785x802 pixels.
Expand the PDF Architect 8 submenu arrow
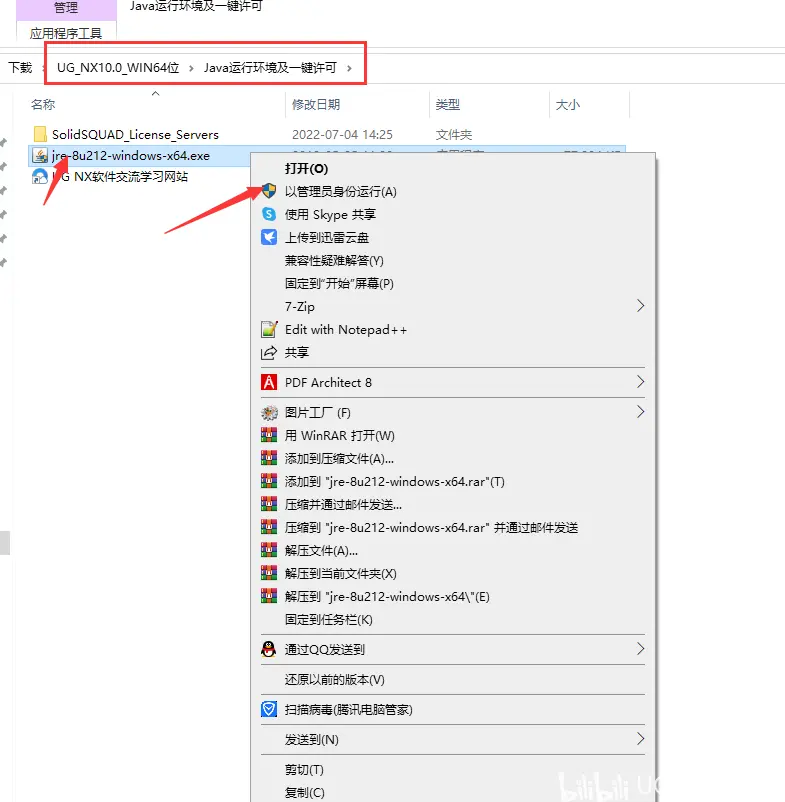coord(640,382)
